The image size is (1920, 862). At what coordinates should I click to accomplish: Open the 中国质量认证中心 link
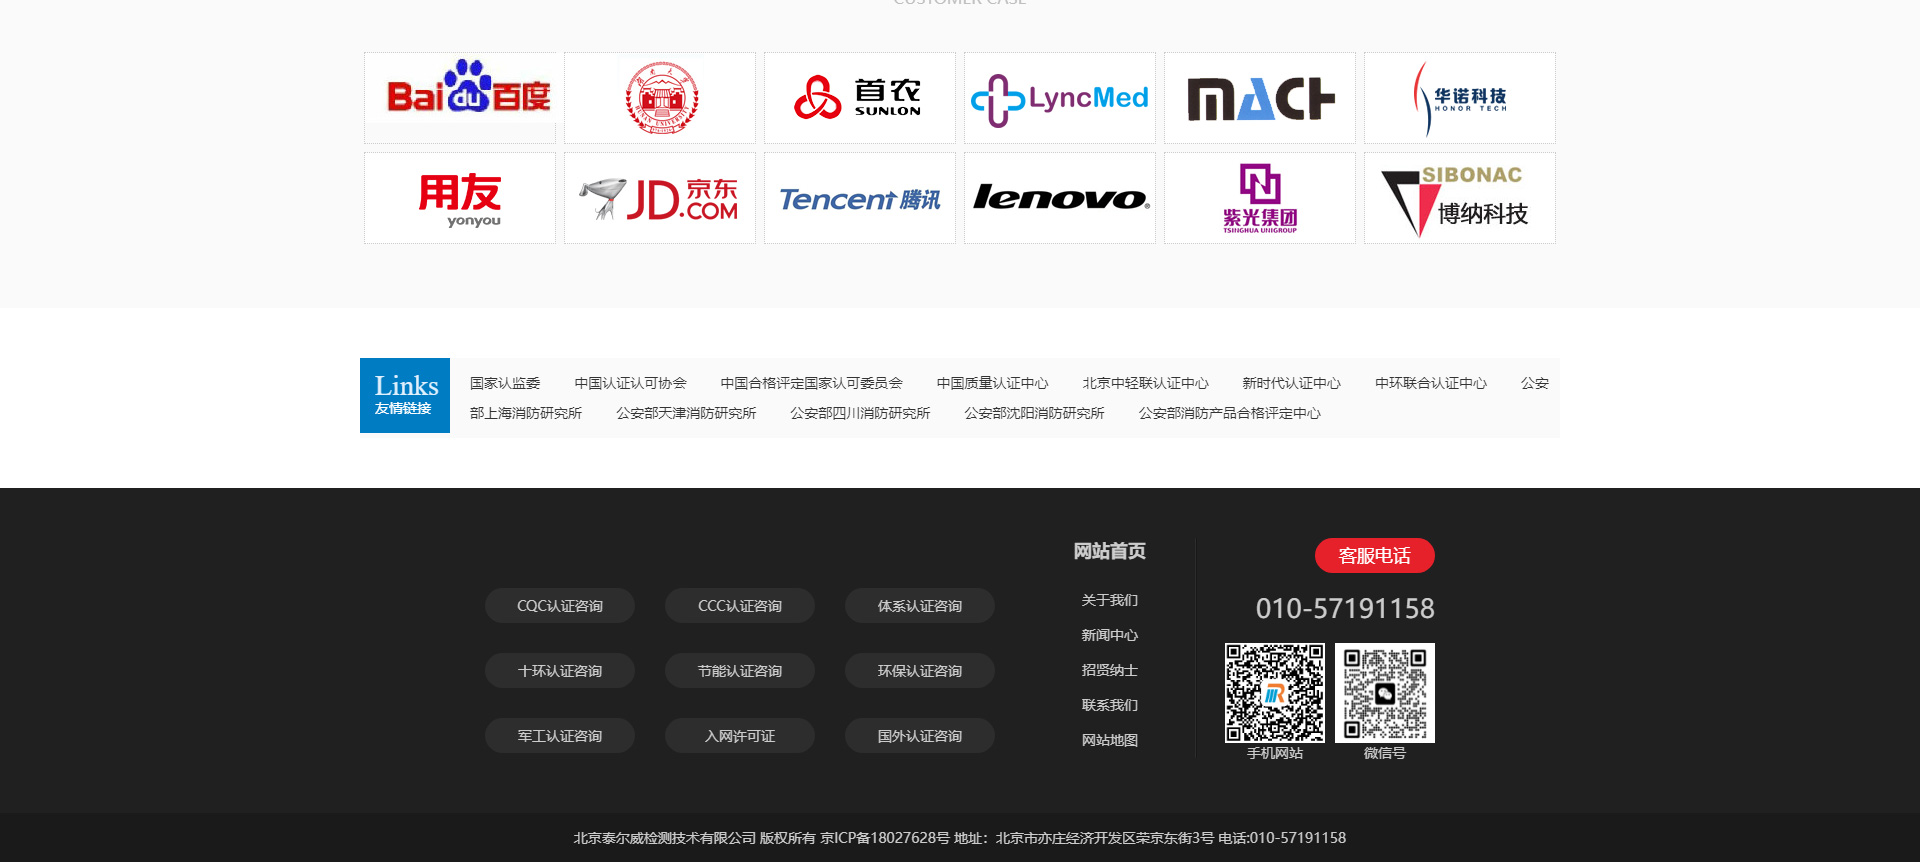[x=992, y=383]
